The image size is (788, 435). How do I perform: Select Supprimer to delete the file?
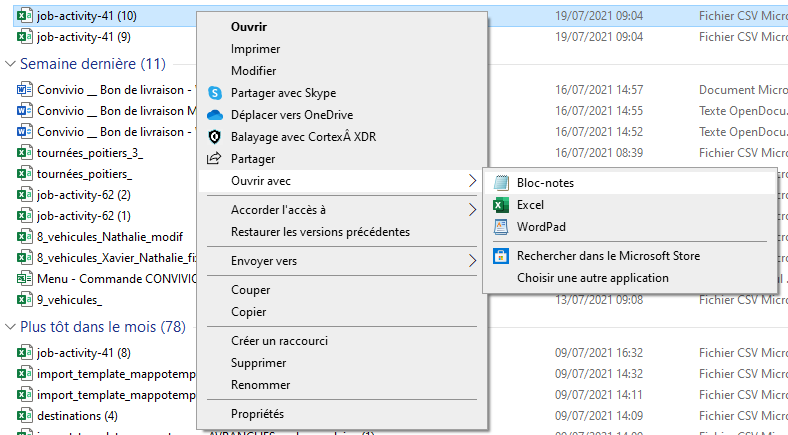pyautogui.click(x=258, y=363)
